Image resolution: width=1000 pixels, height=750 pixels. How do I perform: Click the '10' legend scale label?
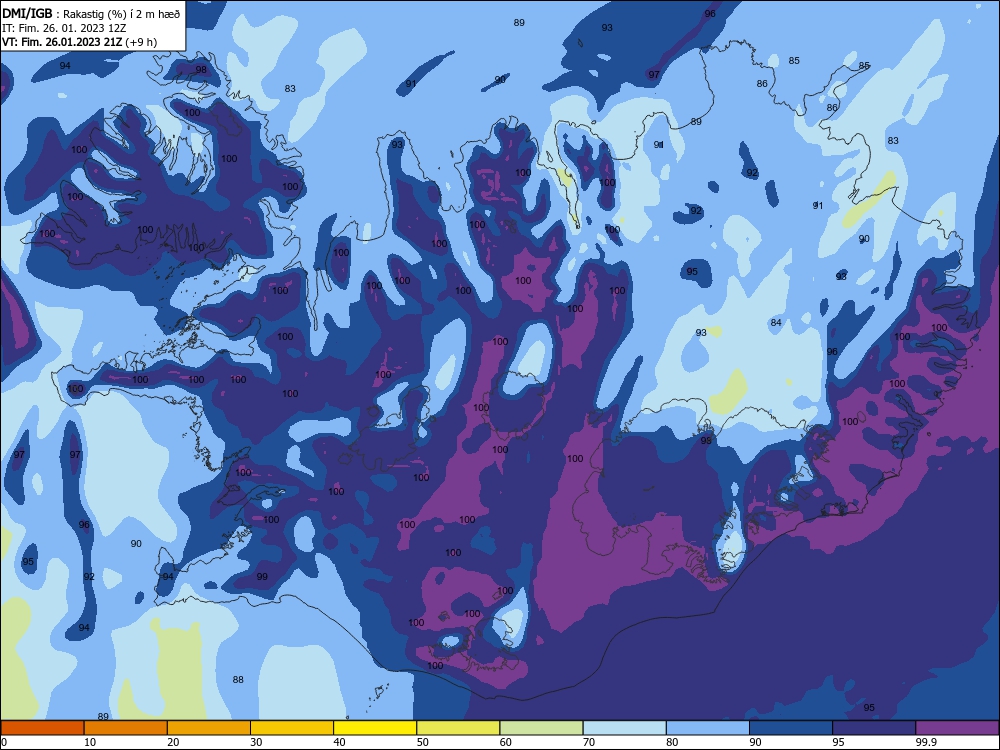pyautogui.click(x=90, y=742)
